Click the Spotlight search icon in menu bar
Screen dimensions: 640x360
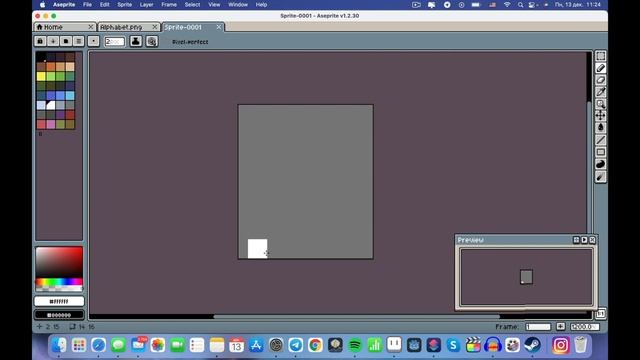tap(520, 5)
